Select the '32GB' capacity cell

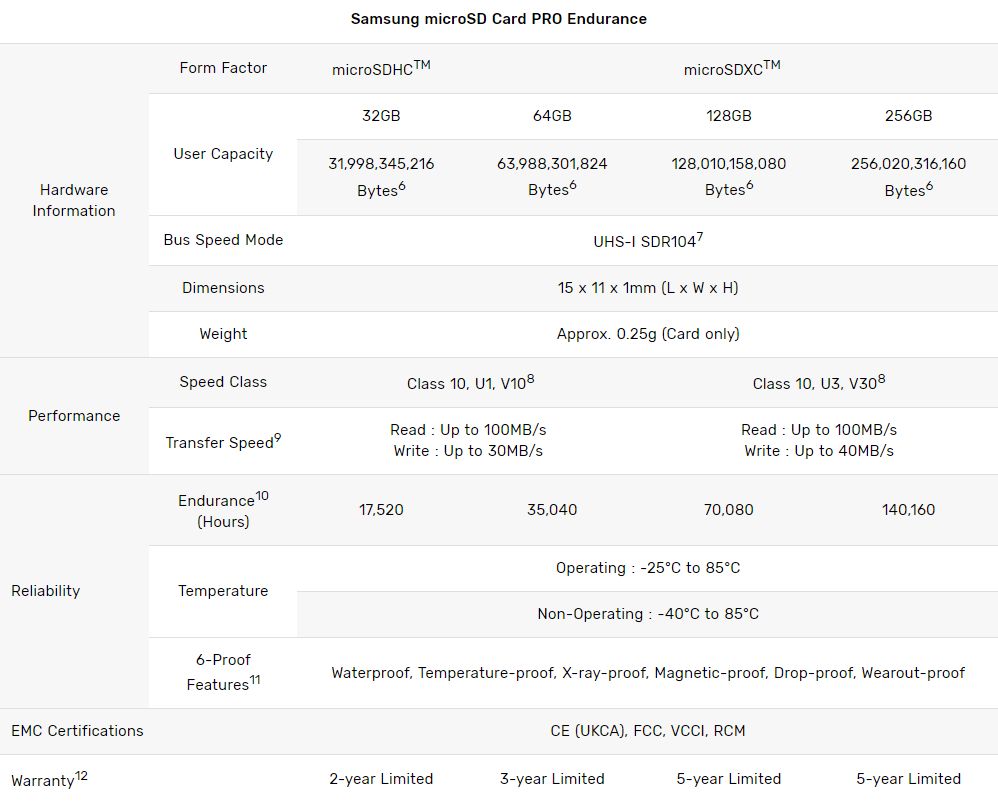pyautogui.click(x=381, y=116)
